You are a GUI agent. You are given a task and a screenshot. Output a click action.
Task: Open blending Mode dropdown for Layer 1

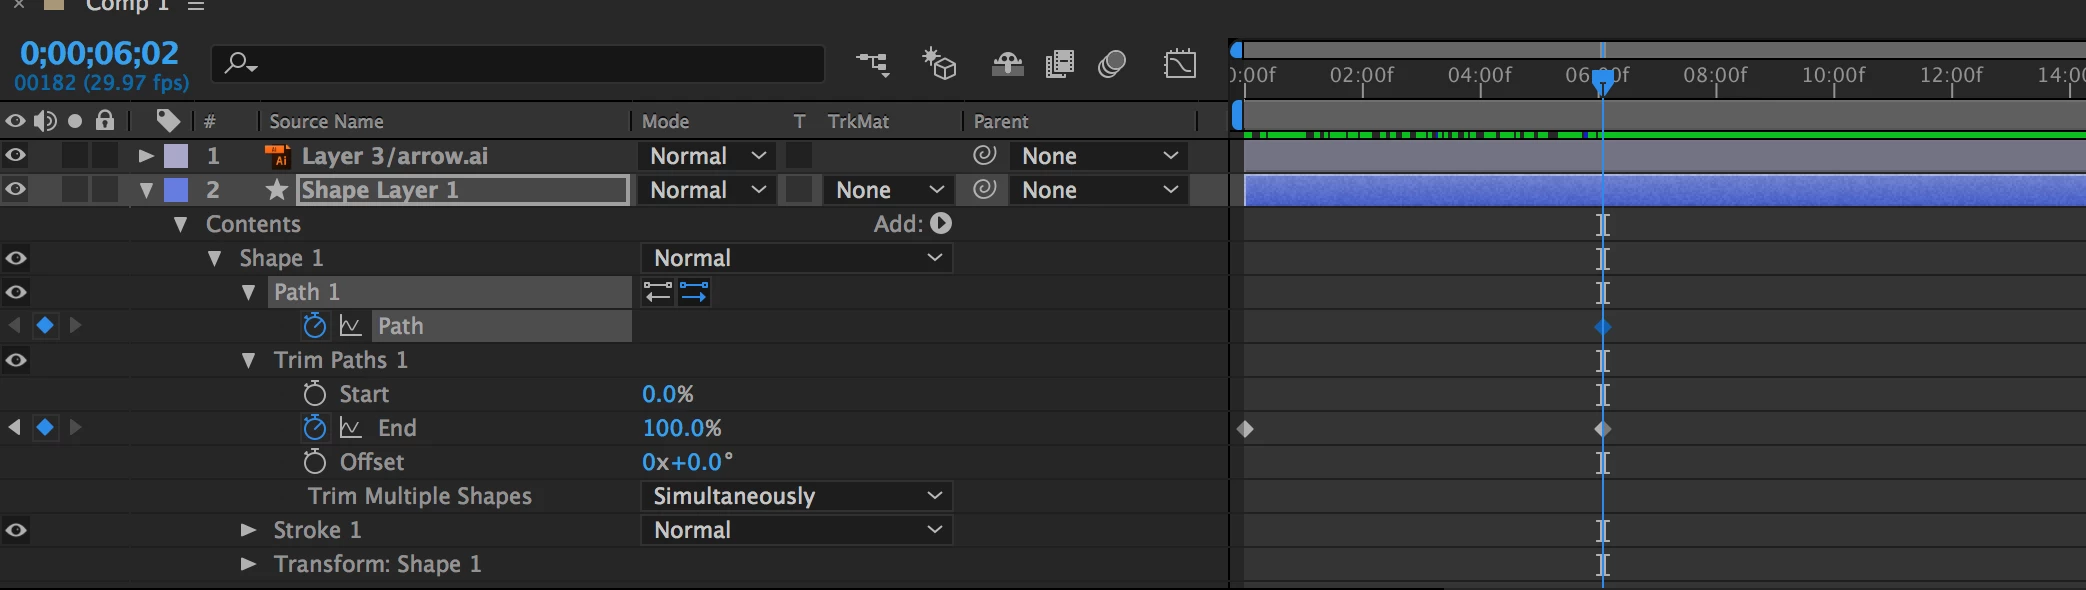point(707,155)
